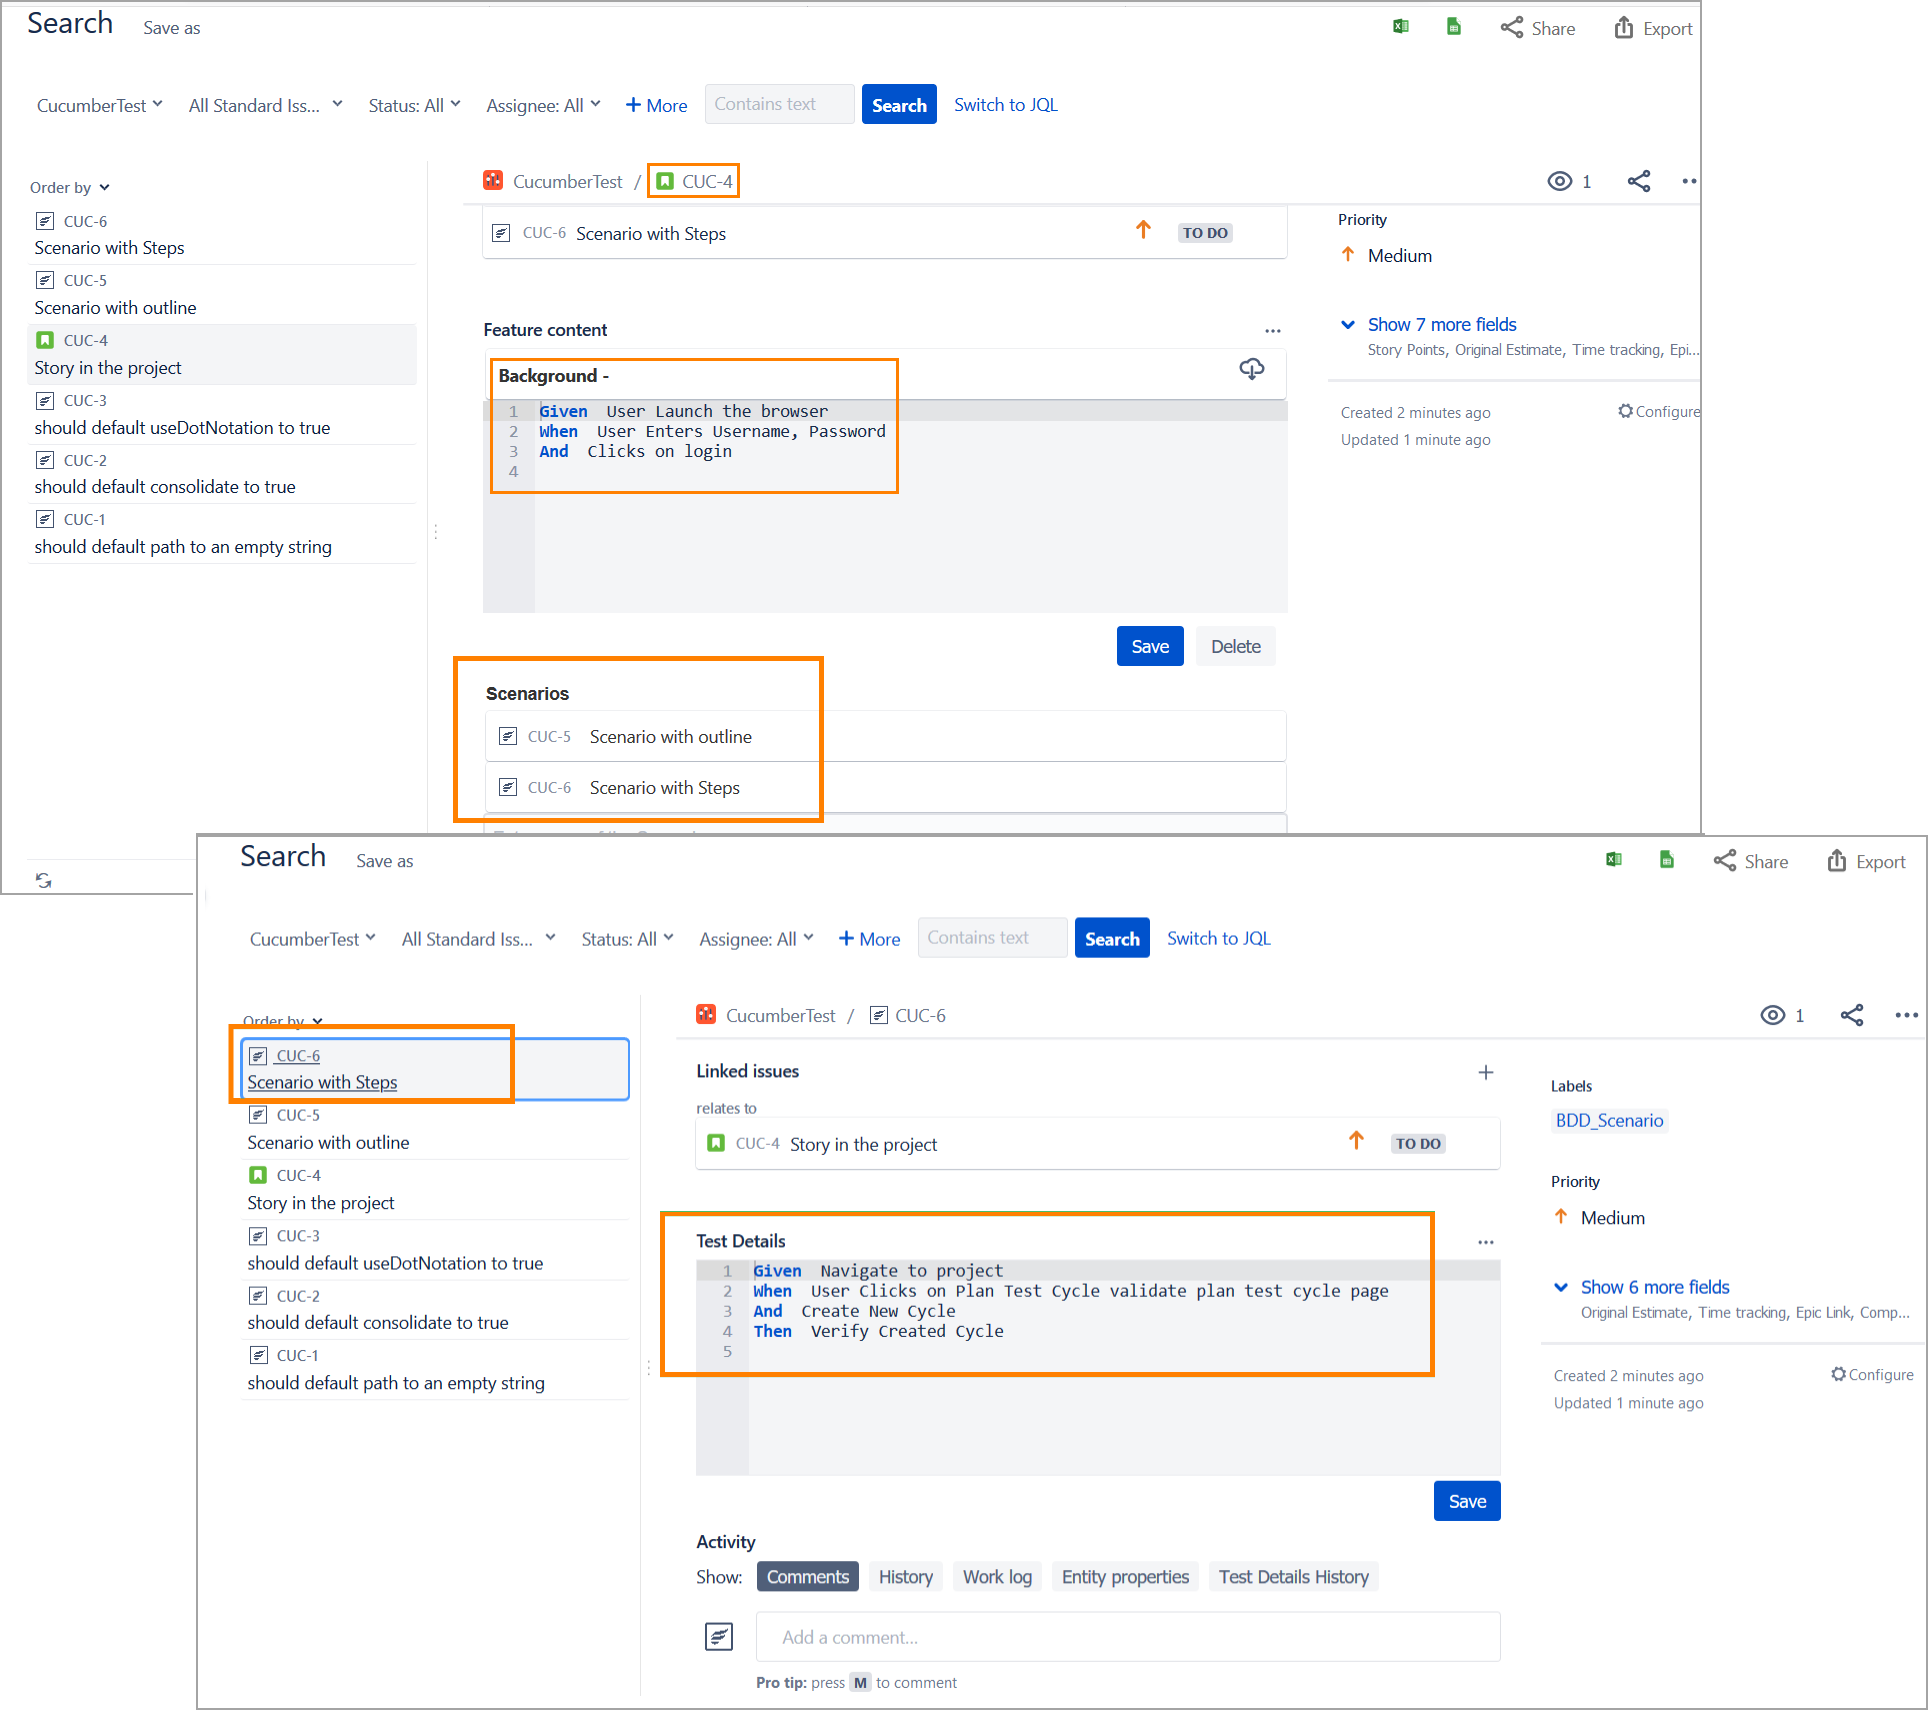Open Order by dropdown in top window

(69, 187)
